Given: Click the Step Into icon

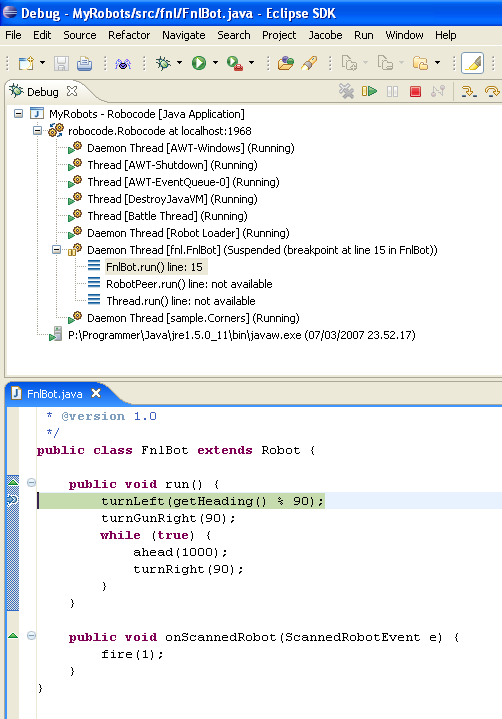Looking at the screenshot, I should pos(469,92).
